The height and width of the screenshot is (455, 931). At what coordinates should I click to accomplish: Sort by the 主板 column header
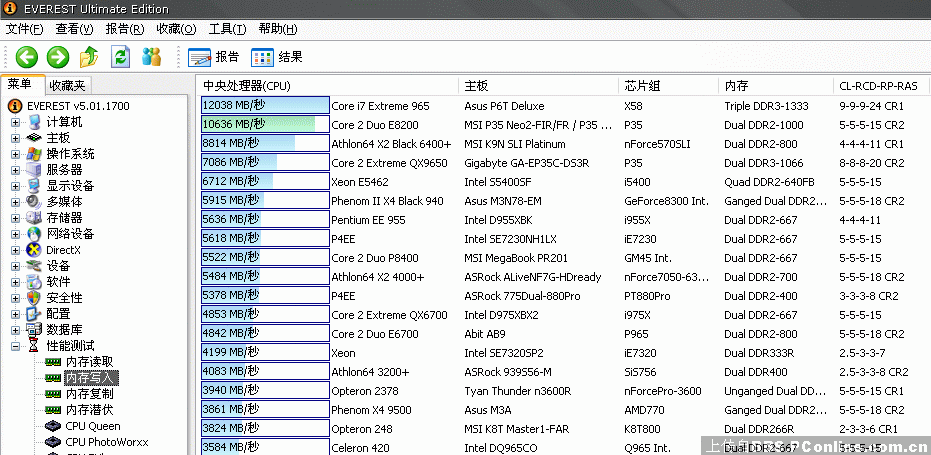tap(539, 86)
